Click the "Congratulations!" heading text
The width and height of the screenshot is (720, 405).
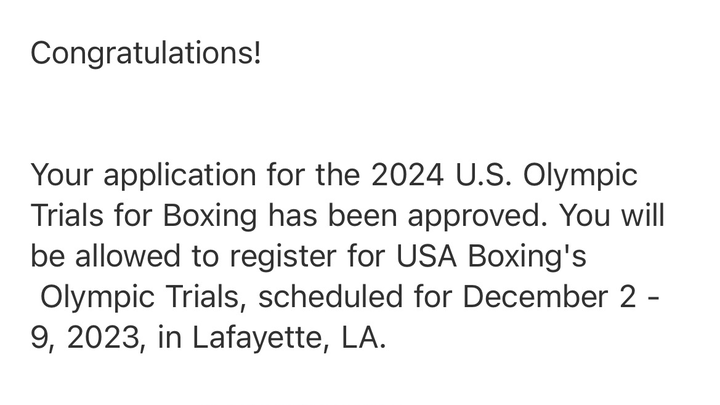[x=146, y=54]
